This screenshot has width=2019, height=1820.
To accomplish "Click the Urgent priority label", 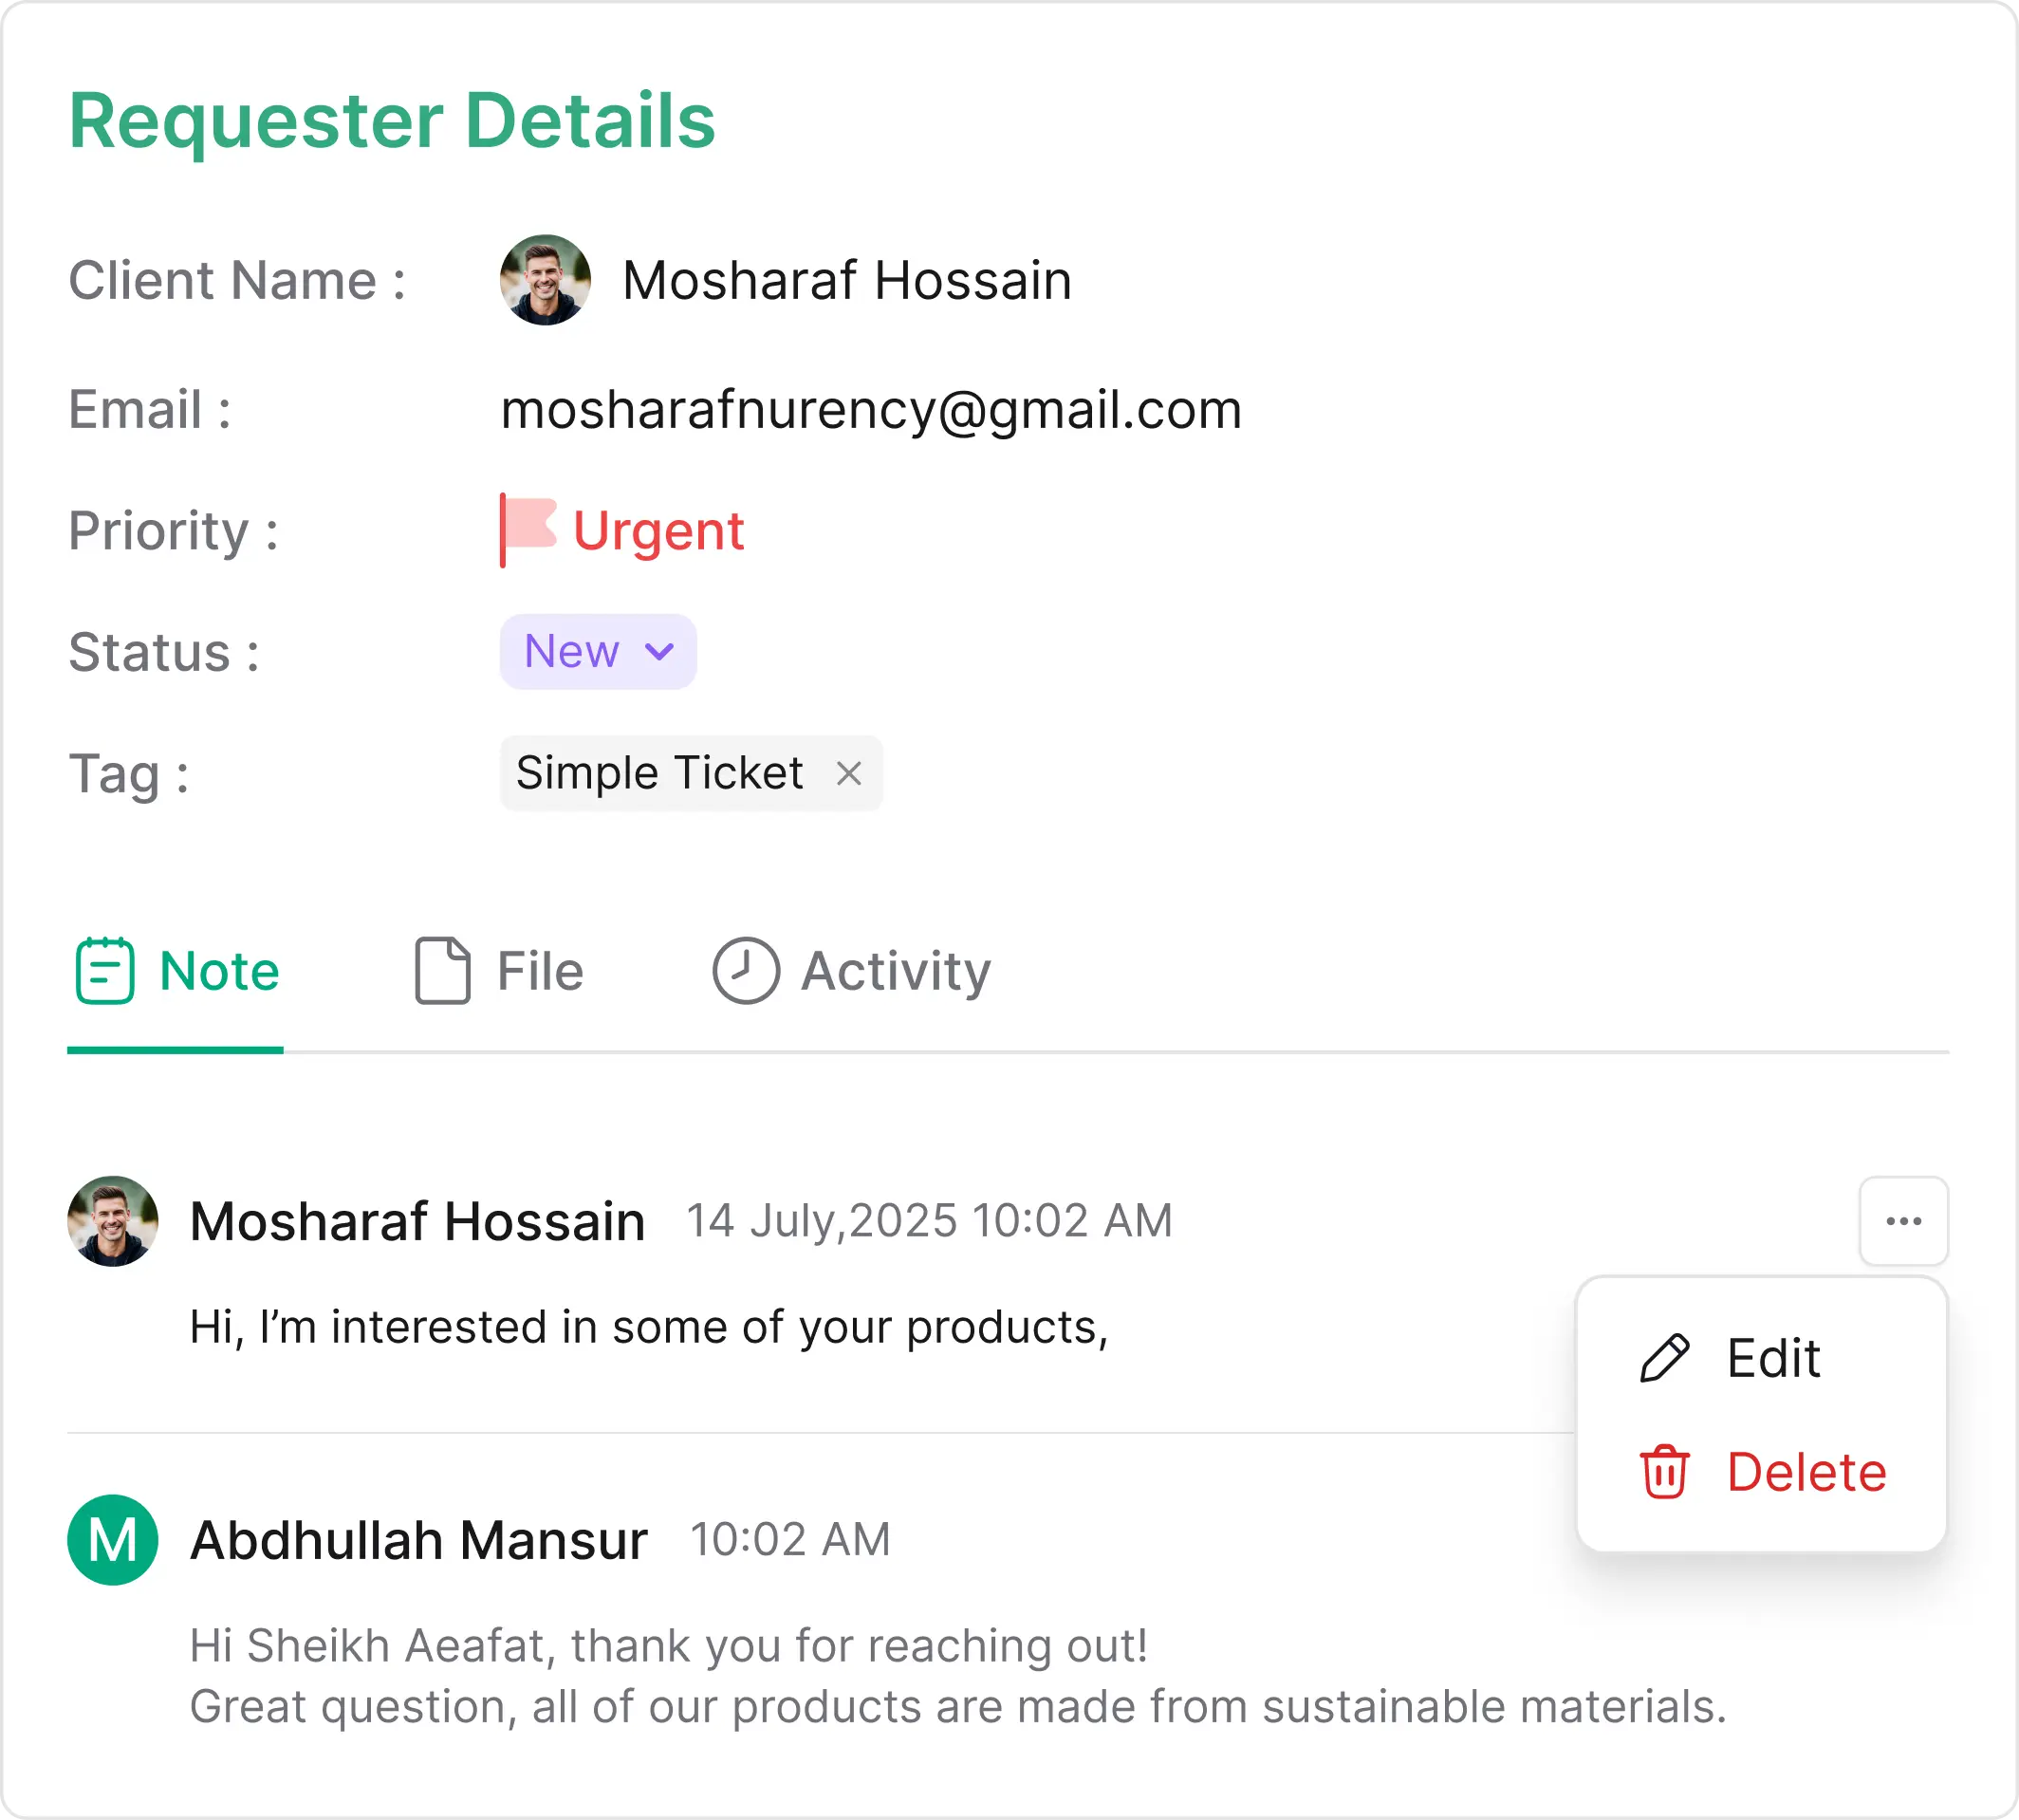I will 658,530.
